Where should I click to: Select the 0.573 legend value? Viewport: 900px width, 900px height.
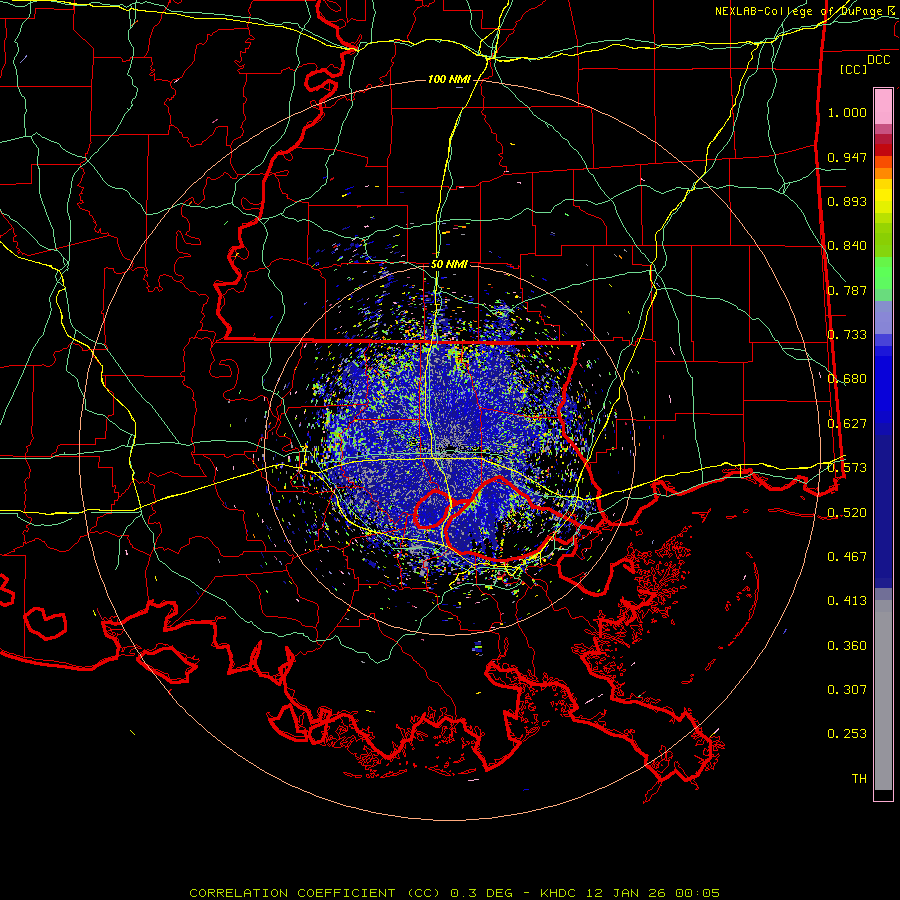tap(847, 468)
